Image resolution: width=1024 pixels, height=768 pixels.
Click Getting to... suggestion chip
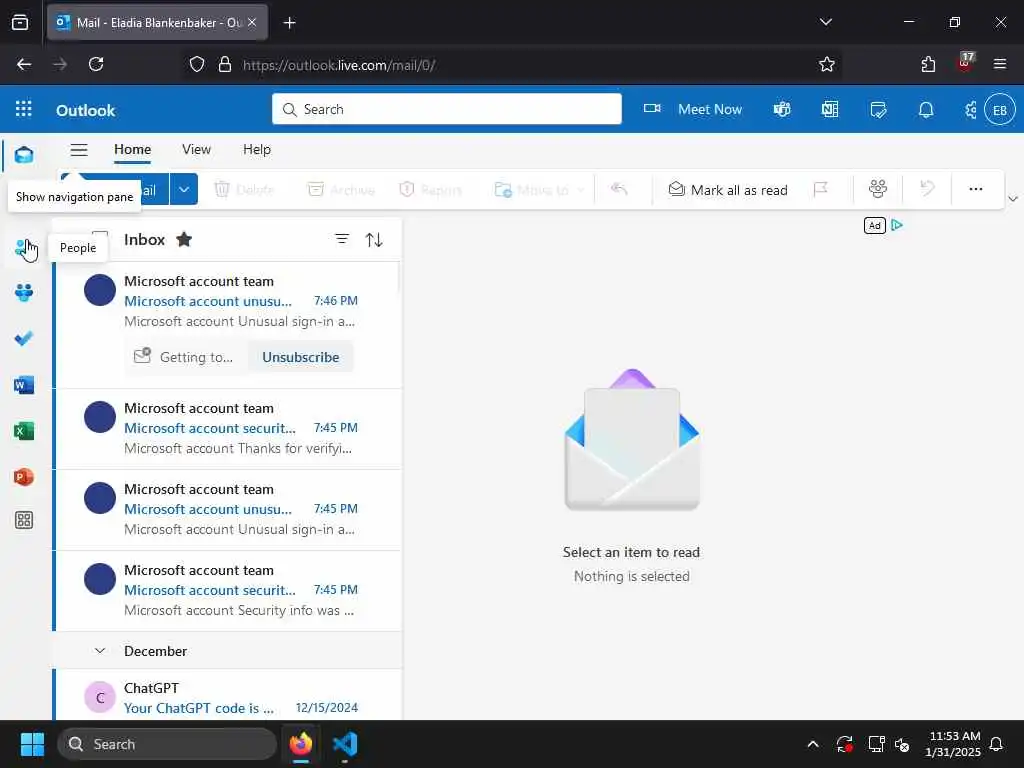click(185, 357)
